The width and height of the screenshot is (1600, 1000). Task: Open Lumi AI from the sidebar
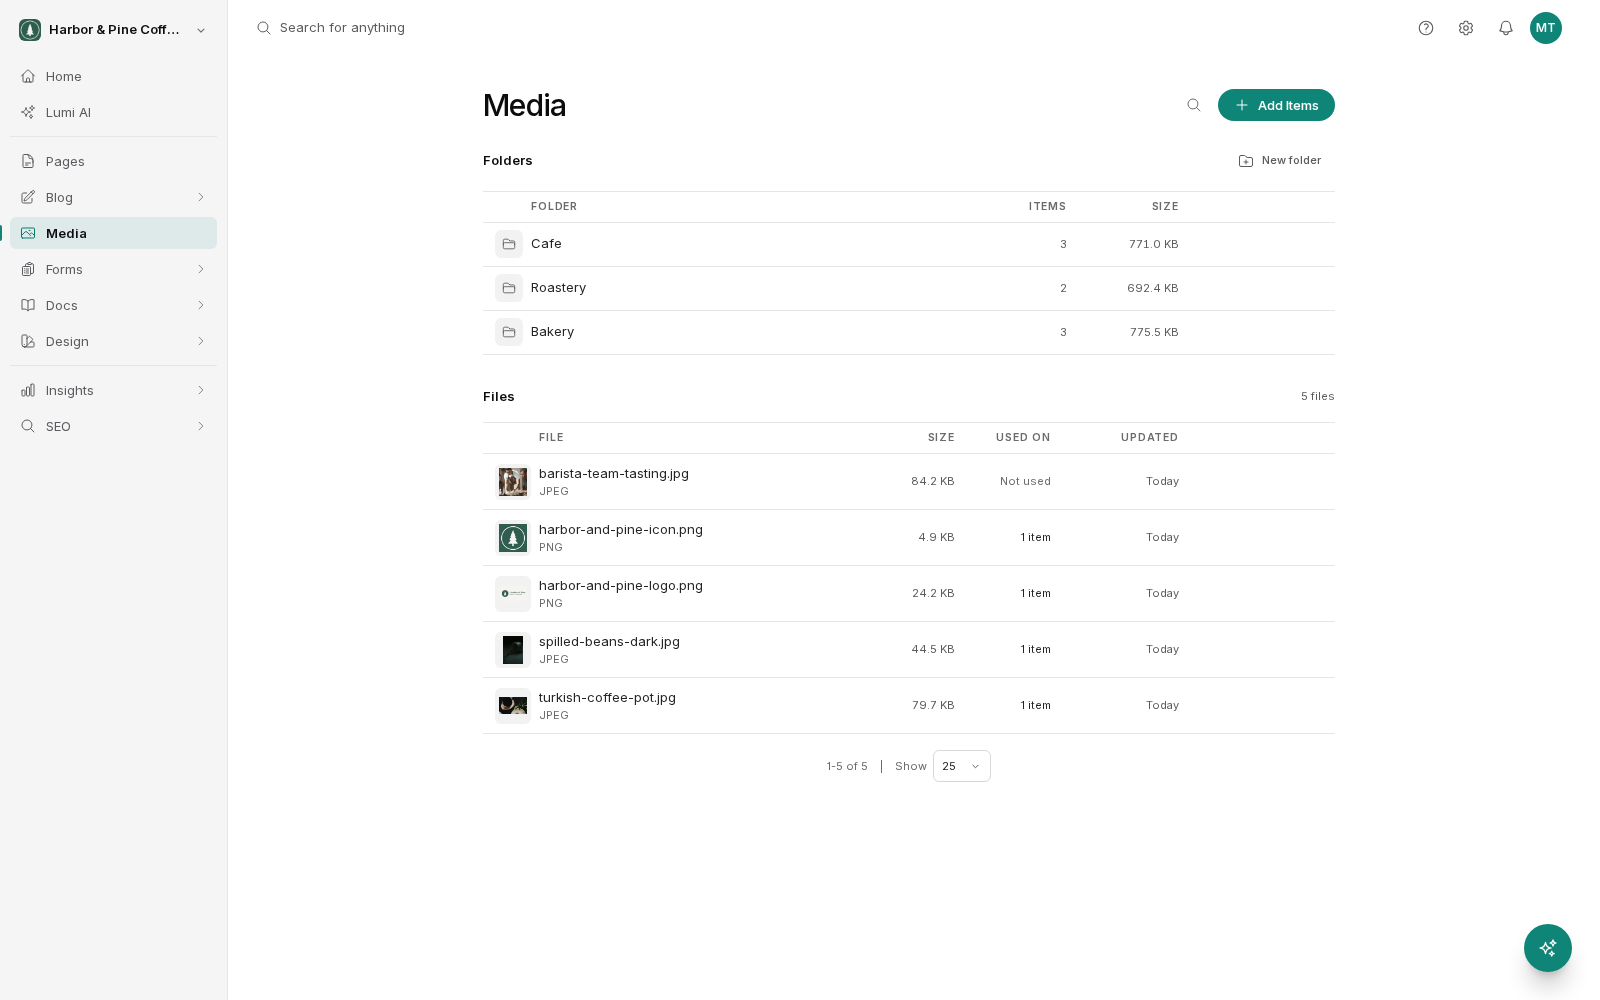pyautogui.click(x=113, y=112)
